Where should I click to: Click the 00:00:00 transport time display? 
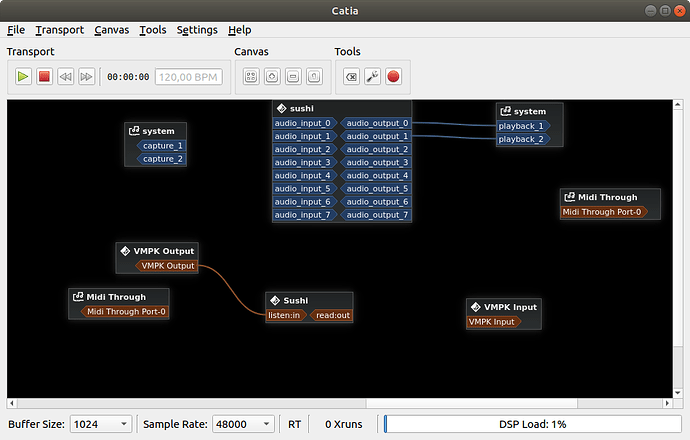128,77
